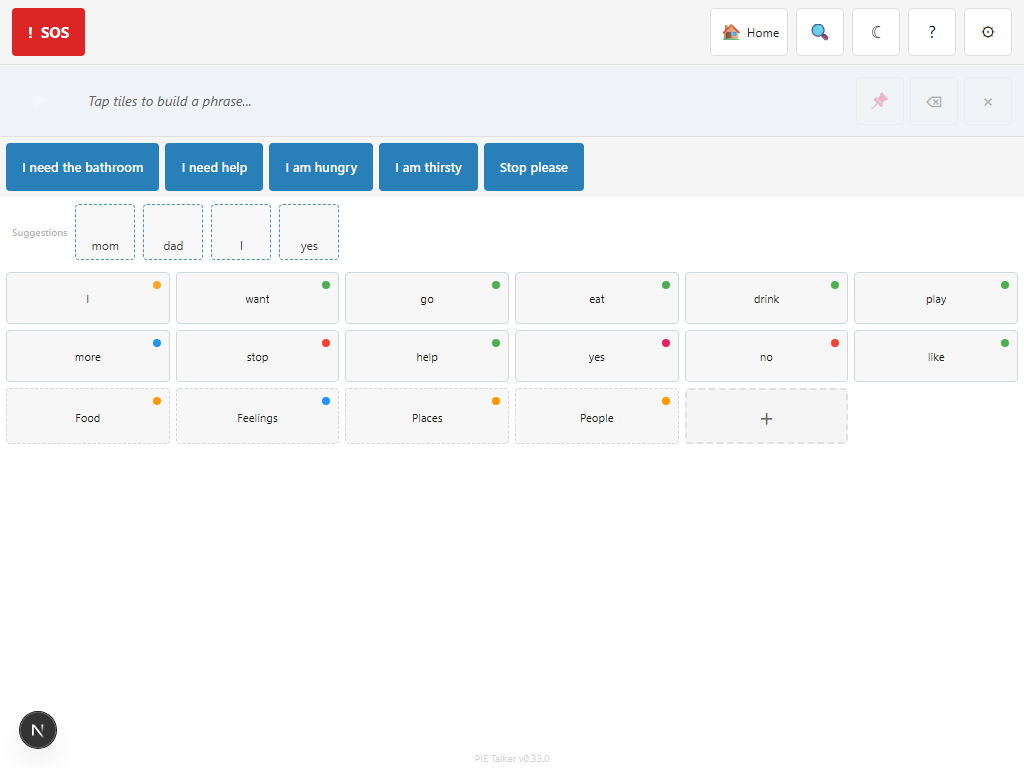The image size is (1024, 768).
Task: Select the 'I need the bathroom' quick phrase
Action: tap(83, 167)
